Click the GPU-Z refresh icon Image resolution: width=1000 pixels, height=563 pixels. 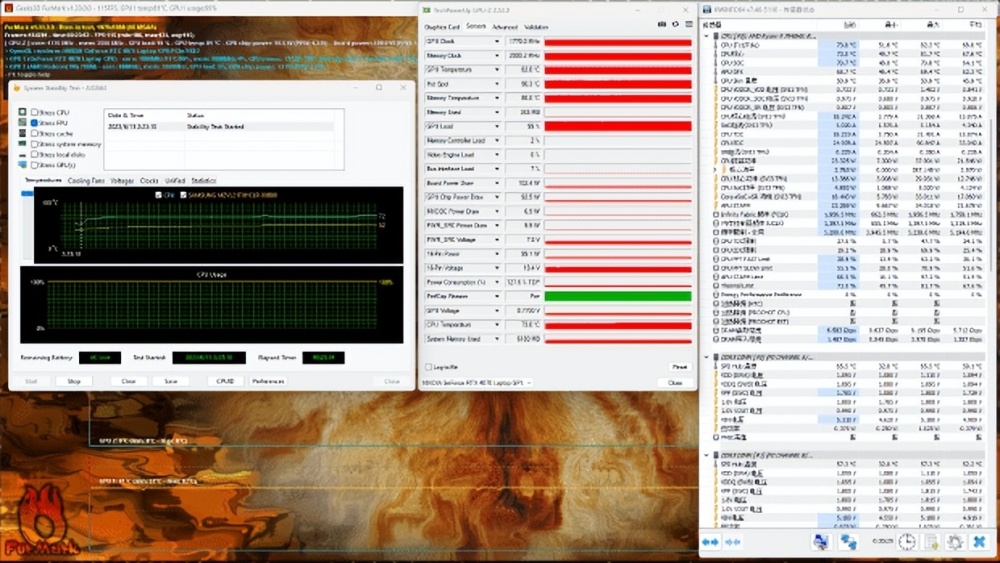click(x=675, y=24)
